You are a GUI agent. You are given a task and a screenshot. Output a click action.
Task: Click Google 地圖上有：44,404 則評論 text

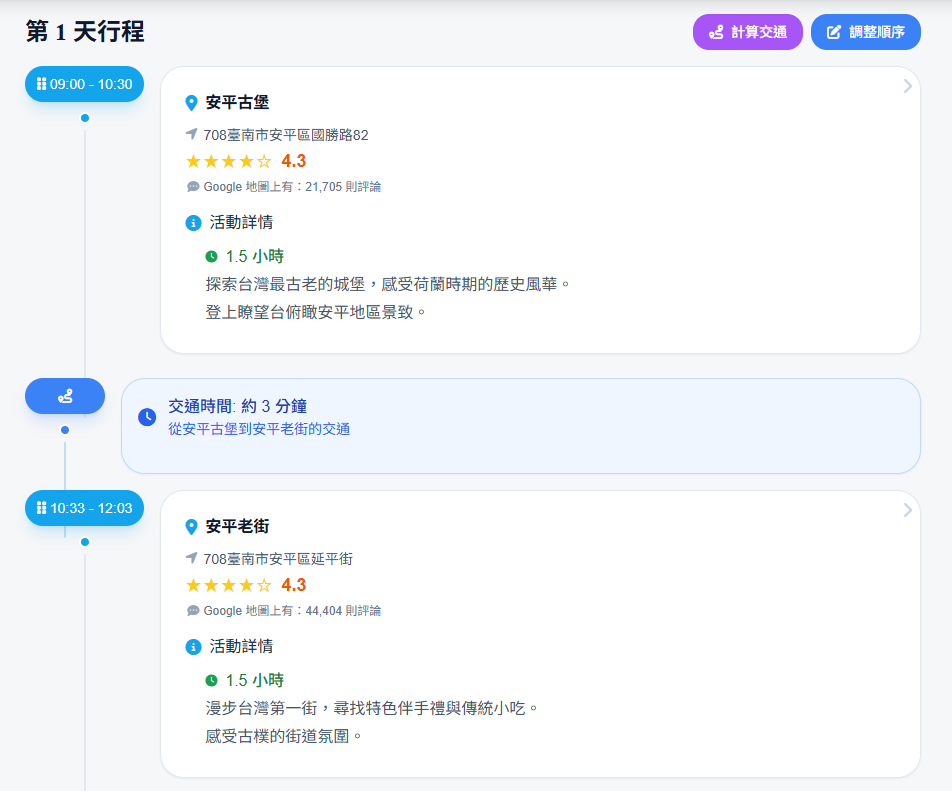[x=292, y=610]
